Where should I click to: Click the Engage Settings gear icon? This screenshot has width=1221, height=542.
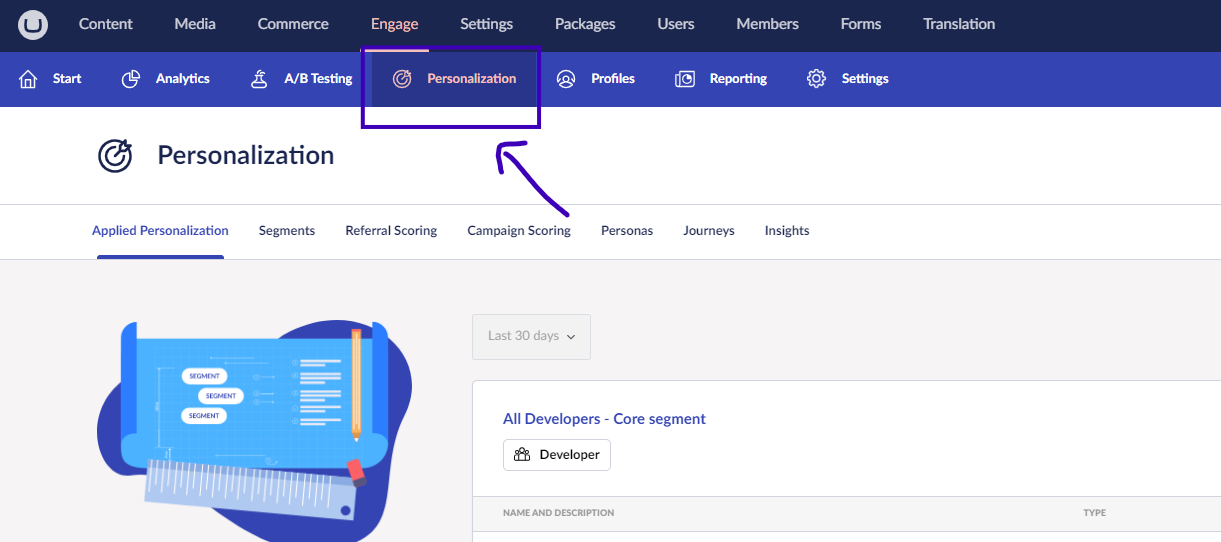pyautogui.click(x=816, y=79)
